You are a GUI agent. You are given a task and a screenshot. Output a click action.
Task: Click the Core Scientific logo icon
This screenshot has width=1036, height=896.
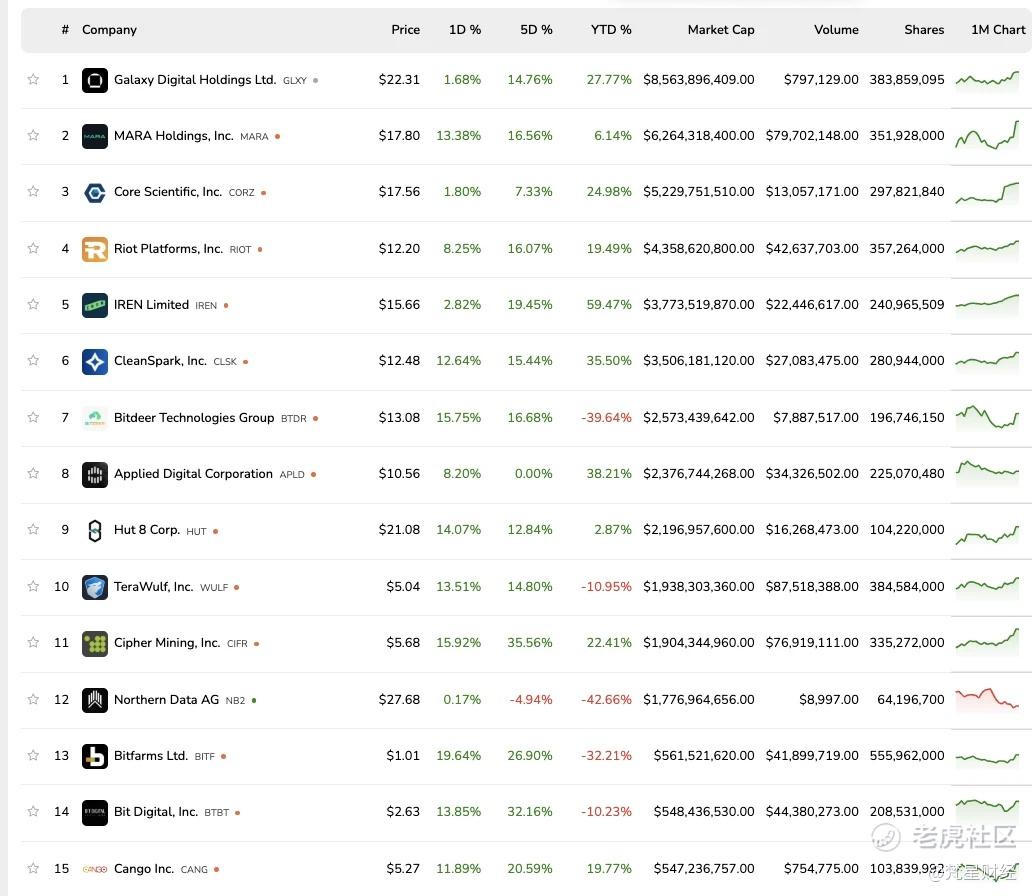[x=94, y=193]
